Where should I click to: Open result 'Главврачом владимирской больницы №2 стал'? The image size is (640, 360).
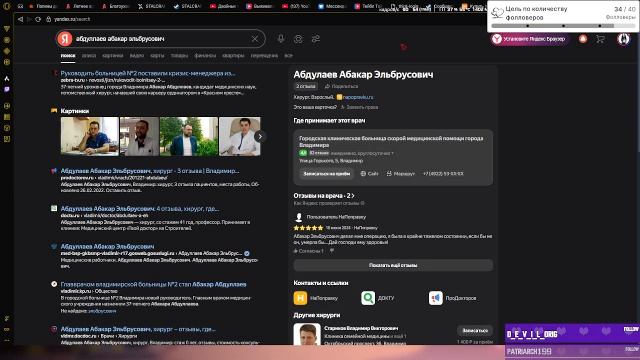click(x=153, y=284)
